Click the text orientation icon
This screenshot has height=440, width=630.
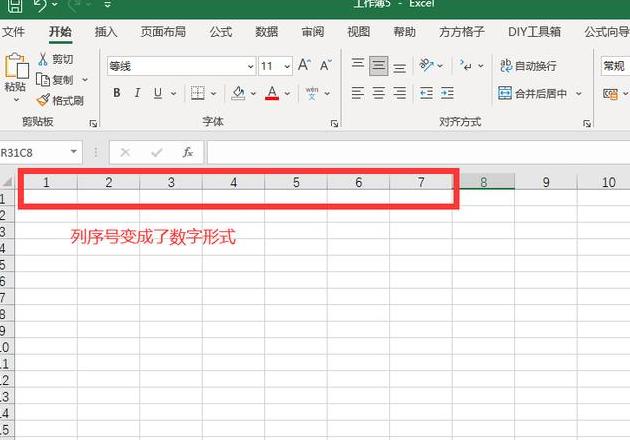coord(426,65)
